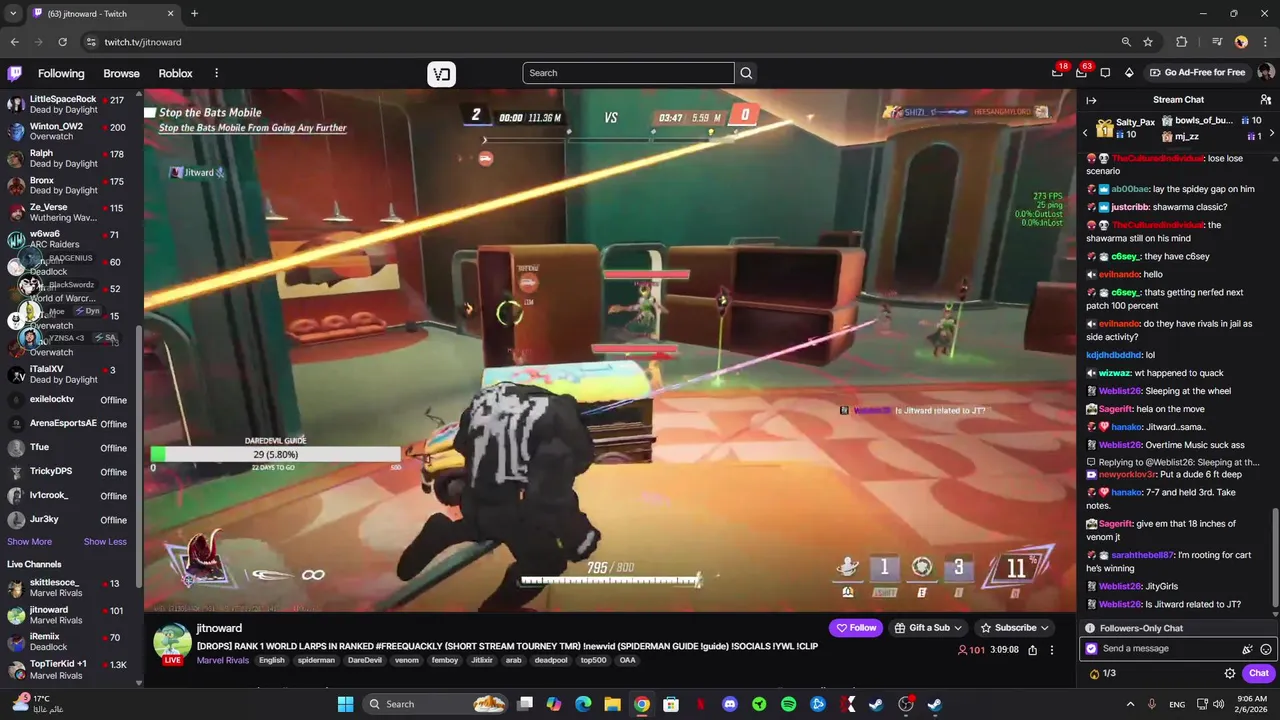Reload the page with browser refresh button

point(63,42)
